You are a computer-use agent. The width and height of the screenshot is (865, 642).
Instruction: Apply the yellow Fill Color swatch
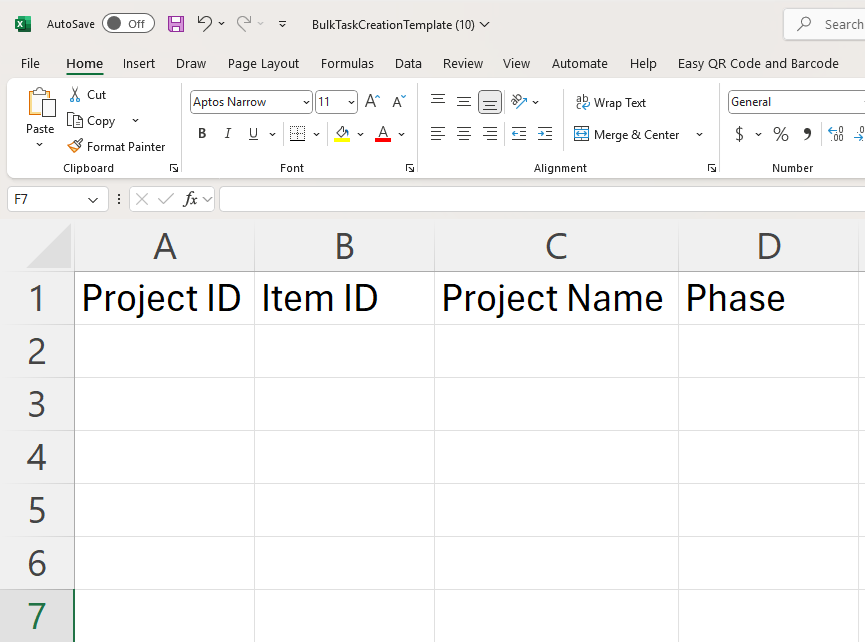tap(342, 134)
